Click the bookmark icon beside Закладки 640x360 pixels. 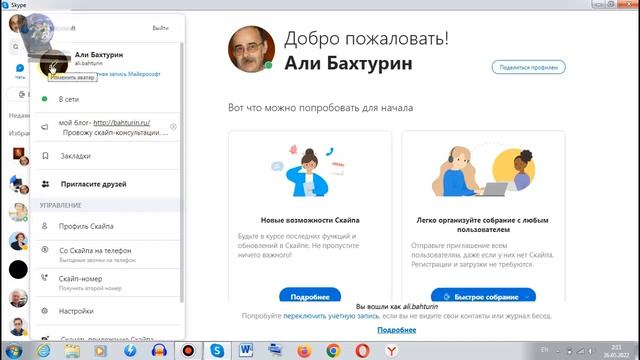click(x=45, y=156)
